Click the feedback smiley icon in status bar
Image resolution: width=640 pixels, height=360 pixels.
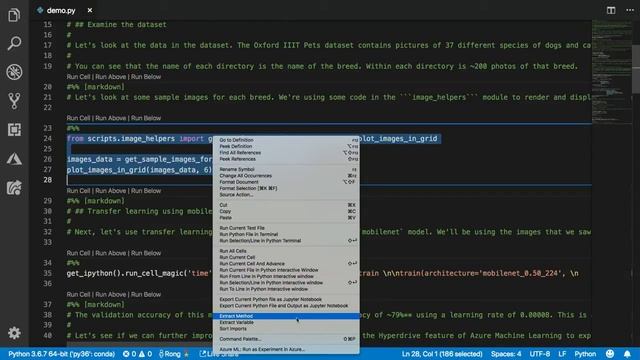tap(609, 354)
